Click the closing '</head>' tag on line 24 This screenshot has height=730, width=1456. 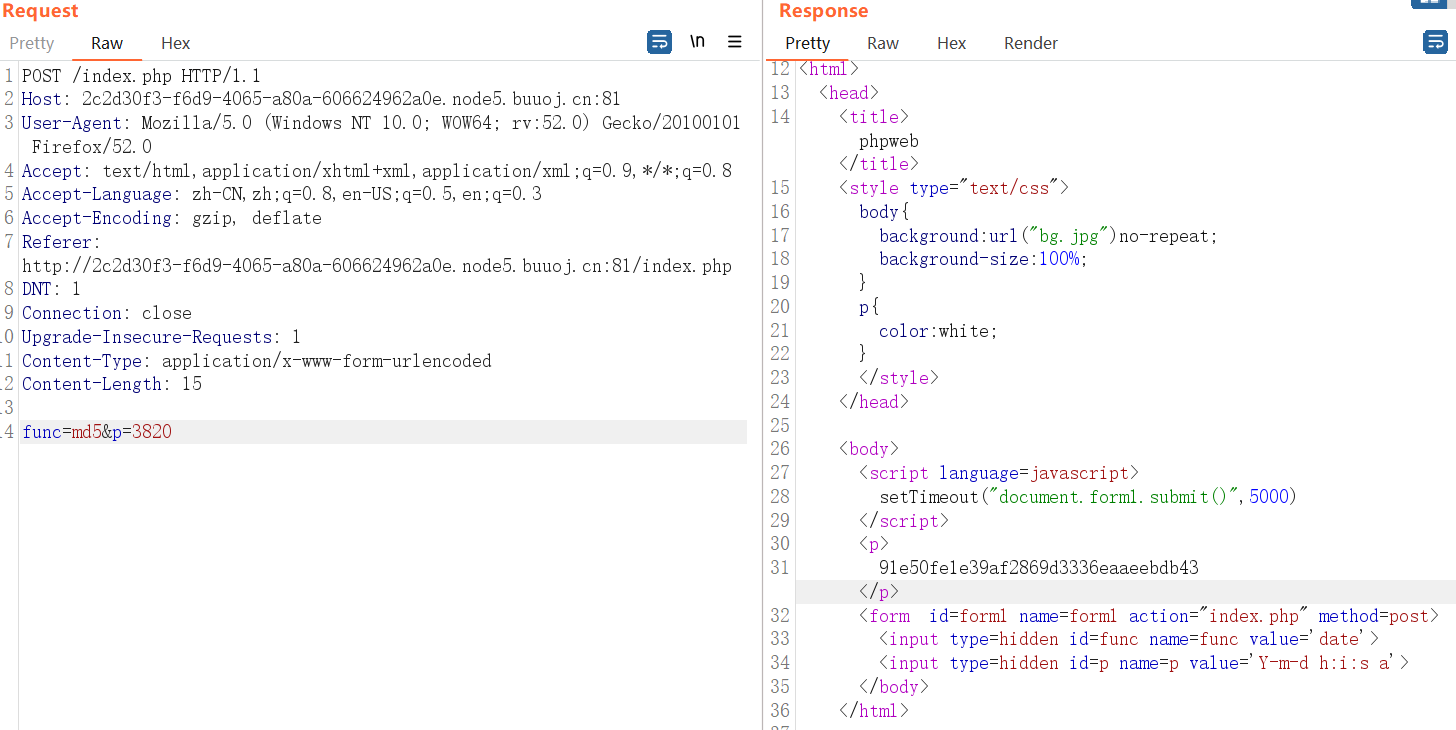tap(874, 402)
